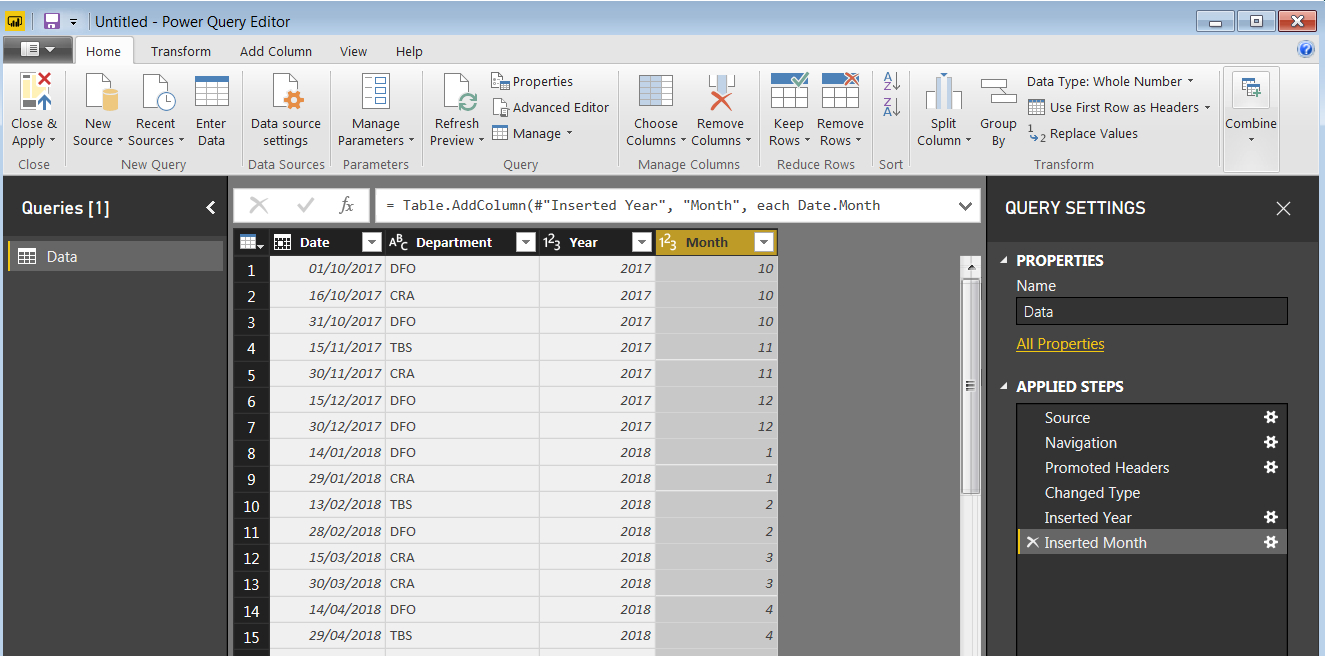The image size is (1325, 656).
Task: Confirm the formula with checkmark
Action: pos(306,205)
